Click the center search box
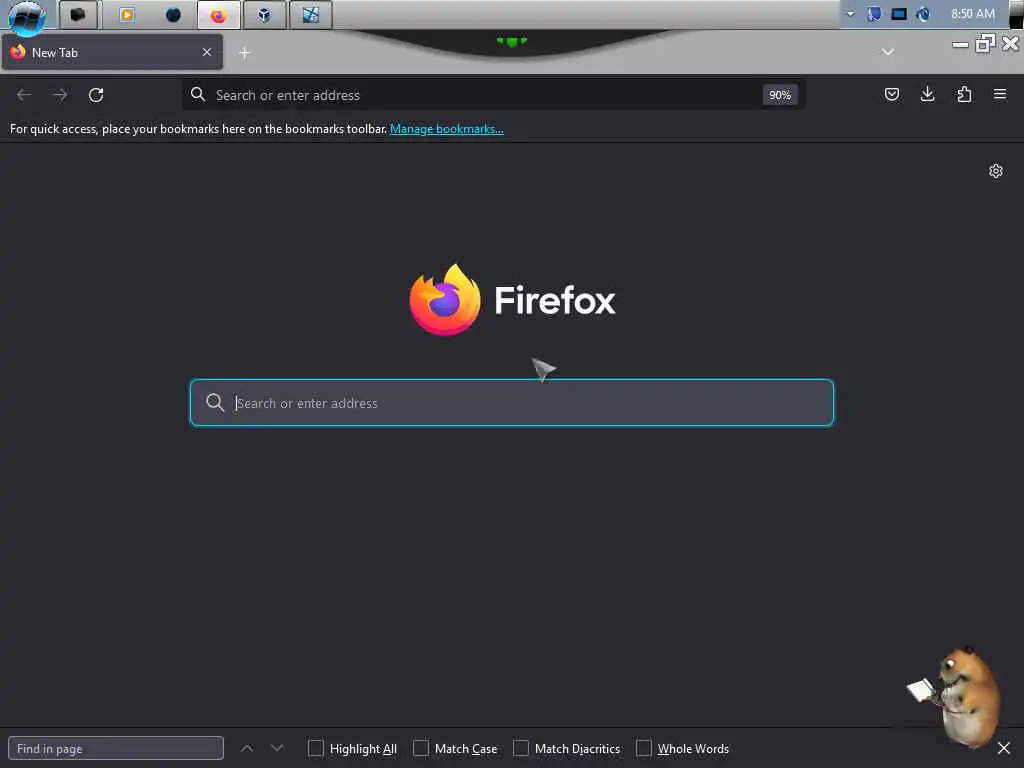The height and width of the screenshot is (768, 1024). tap(512, 403)
